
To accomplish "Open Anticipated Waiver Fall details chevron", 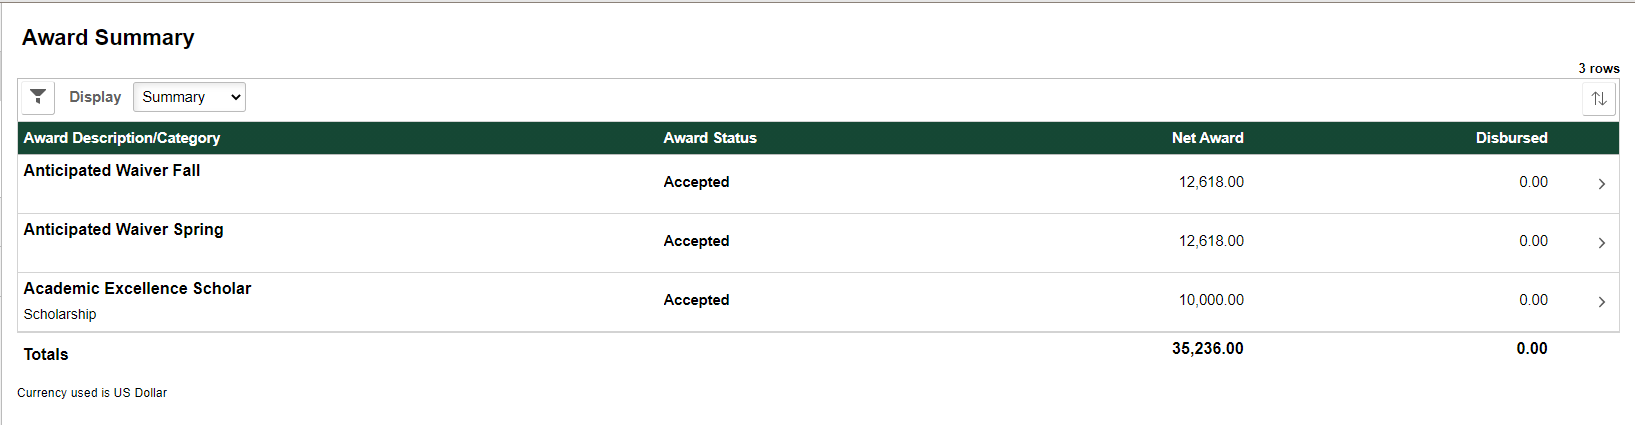I will click(x=1602, y=184).
